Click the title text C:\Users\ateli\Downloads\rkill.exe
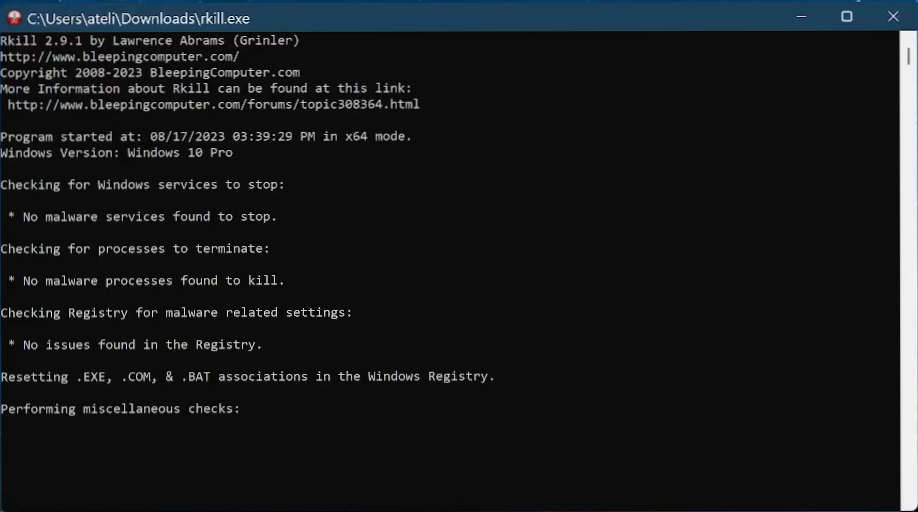The image size is (918, 512). coord(138,19)
